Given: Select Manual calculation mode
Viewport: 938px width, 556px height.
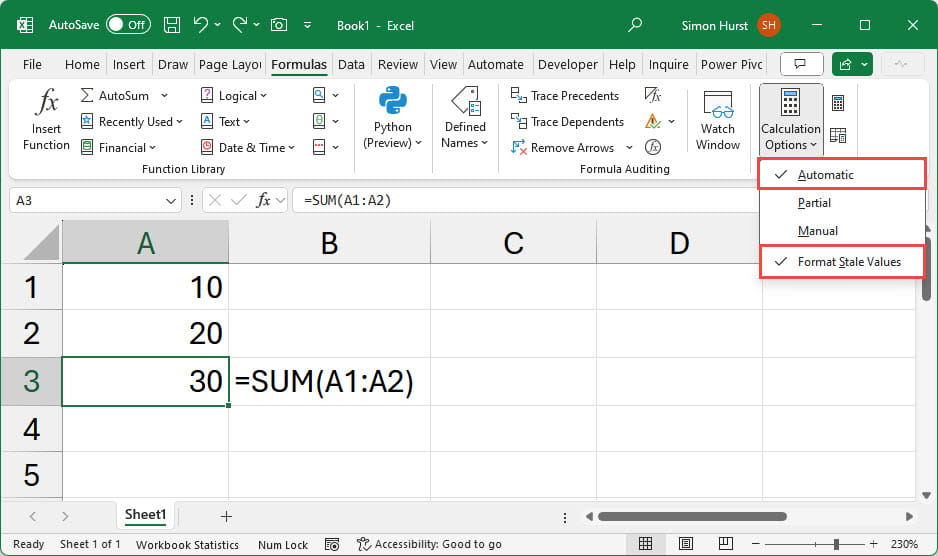Looking at the screenshot, I should coord(817,231).
